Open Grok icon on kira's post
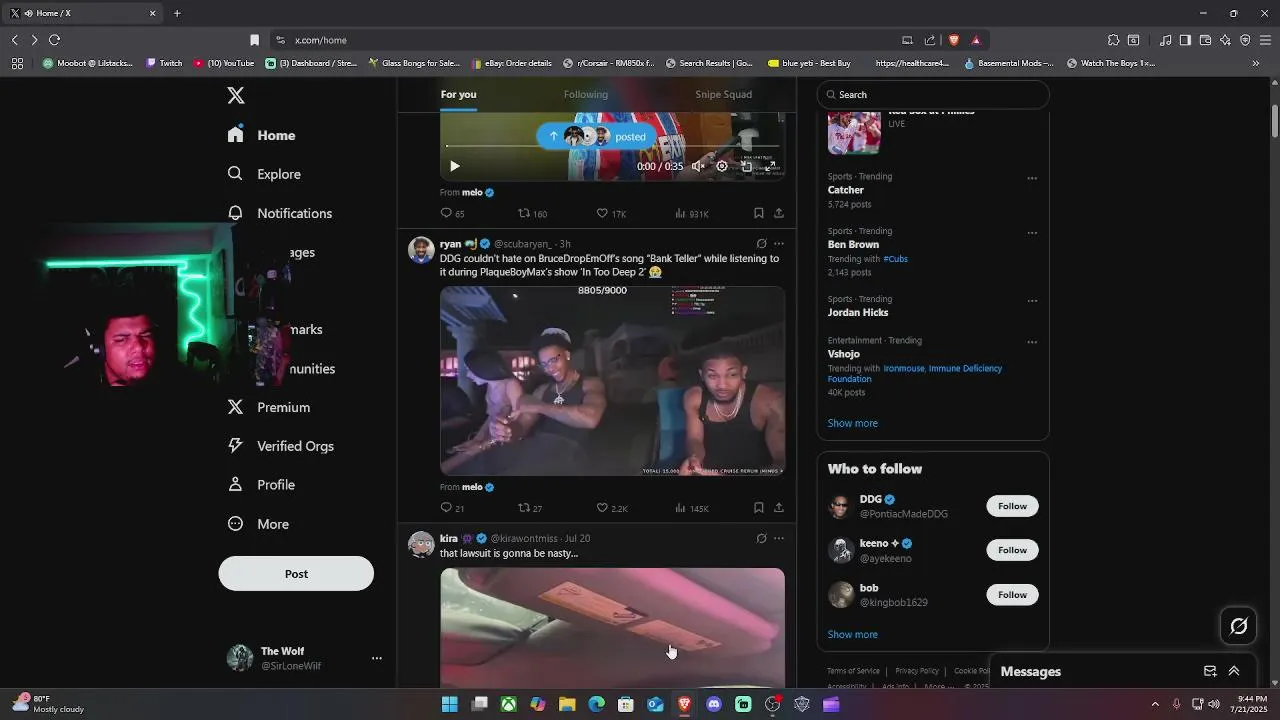This screenshot has width=1280, height=720. coord(761,538)
